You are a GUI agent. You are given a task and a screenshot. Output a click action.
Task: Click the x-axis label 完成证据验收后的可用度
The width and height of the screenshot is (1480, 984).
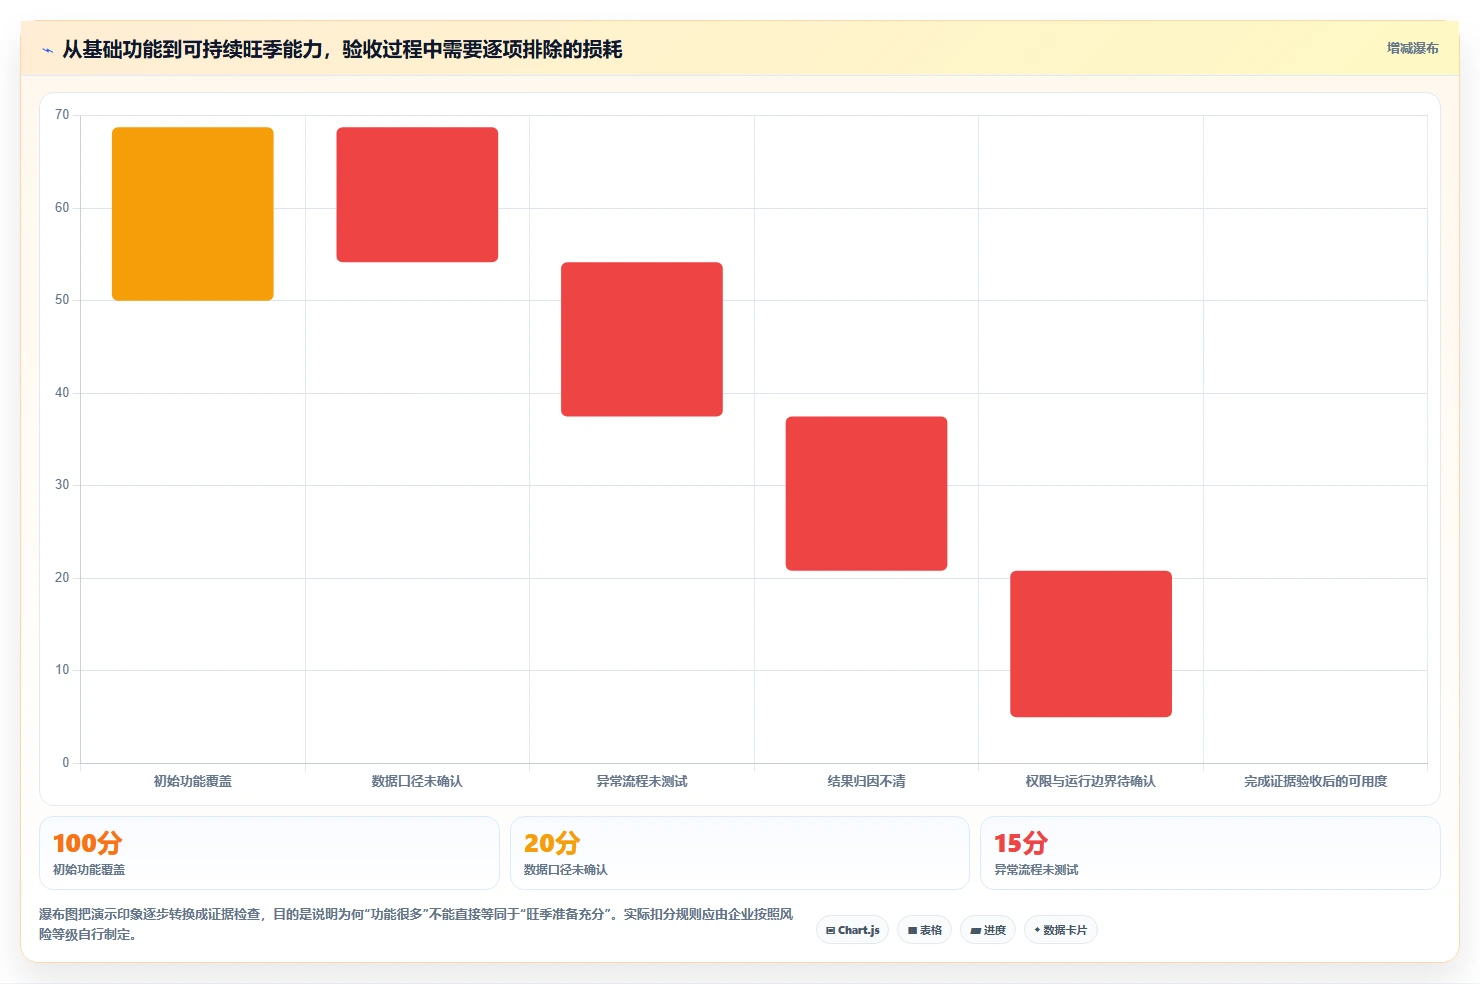click(1316, 781)
